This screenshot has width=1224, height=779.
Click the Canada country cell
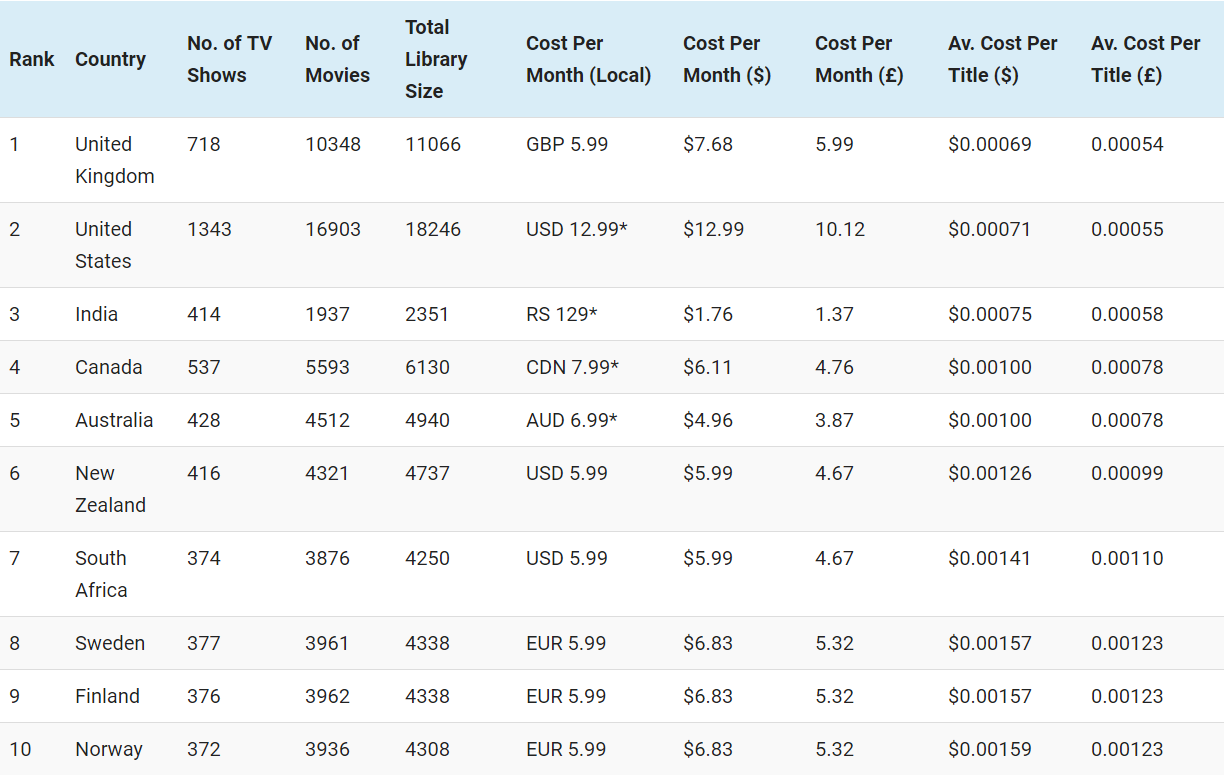click(x=108, y=367)
